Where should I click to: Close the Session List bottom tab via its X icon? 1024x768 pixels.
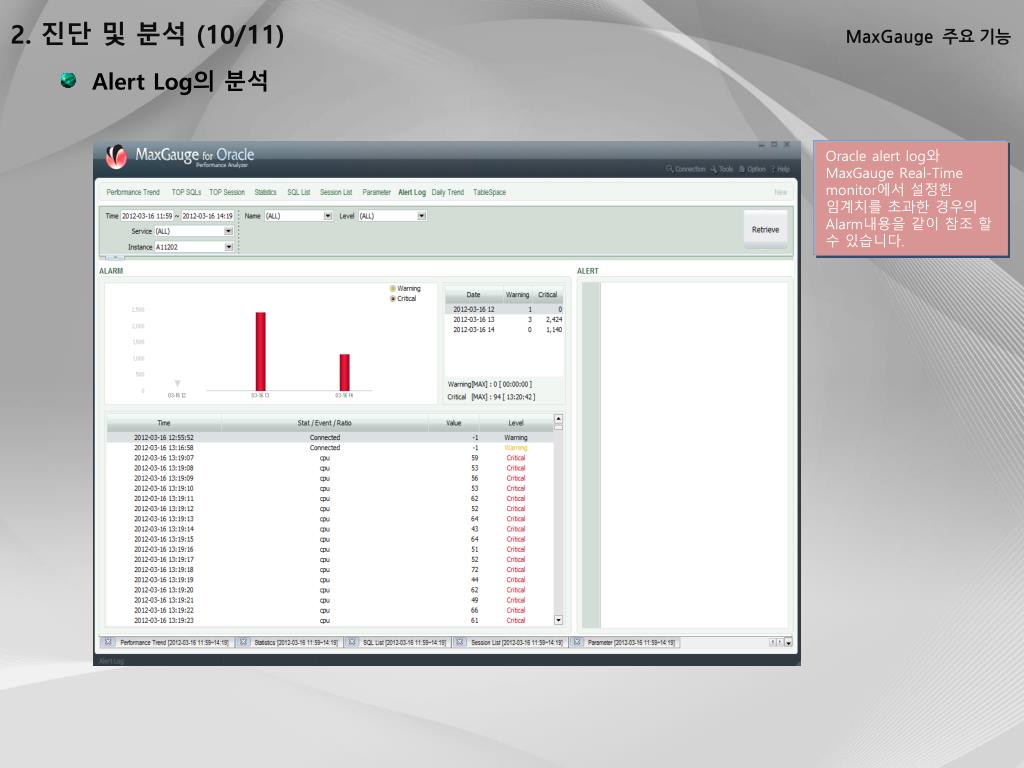coord(460,643)
